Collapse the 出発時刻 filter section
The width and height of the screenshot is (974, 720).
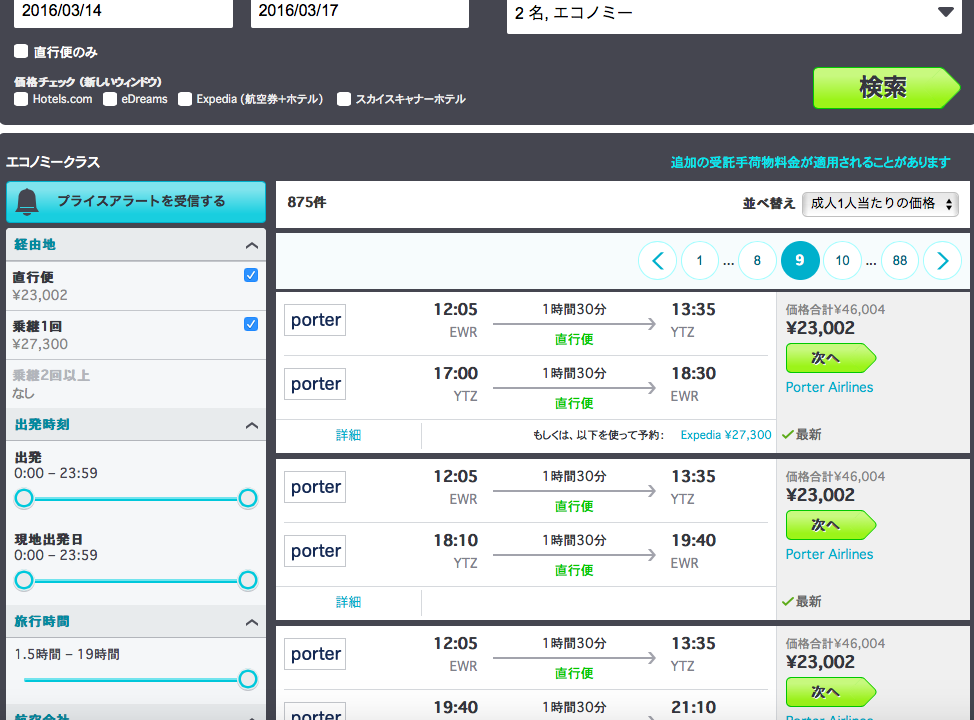pos(252,426)
